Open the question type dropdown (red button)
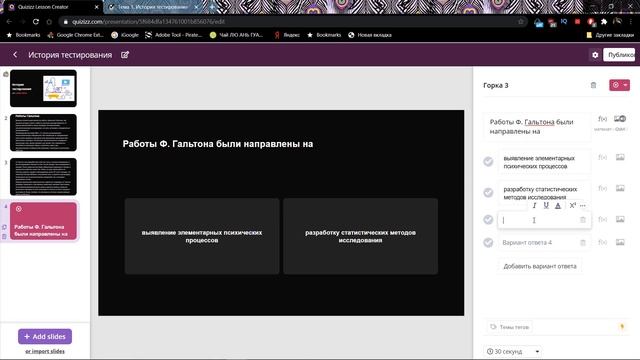640x360 pixels. pos(619,85)
